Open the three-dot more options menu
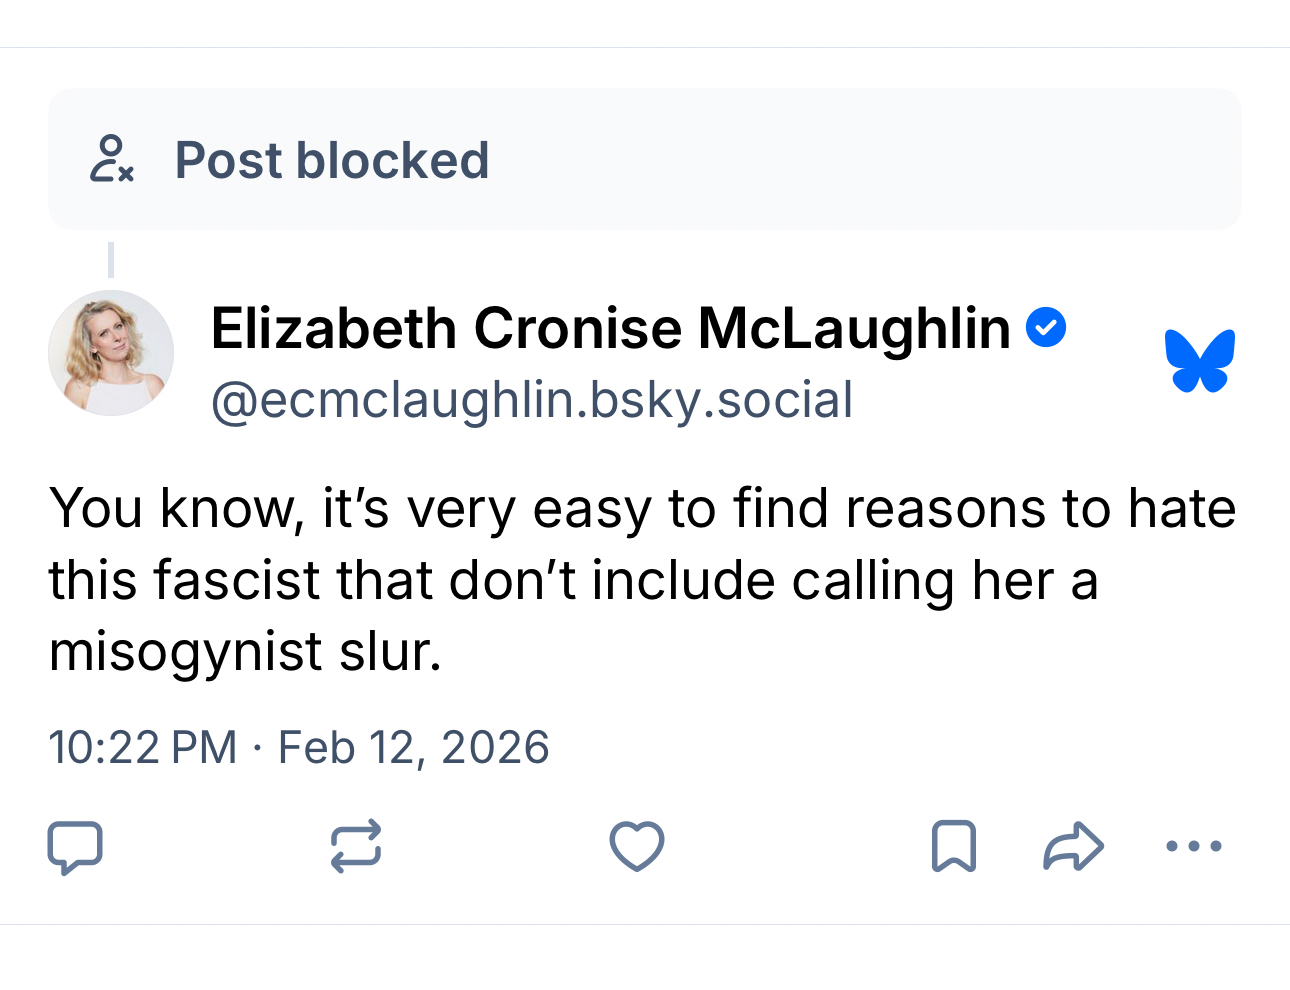 click(x=1194, y=847)
